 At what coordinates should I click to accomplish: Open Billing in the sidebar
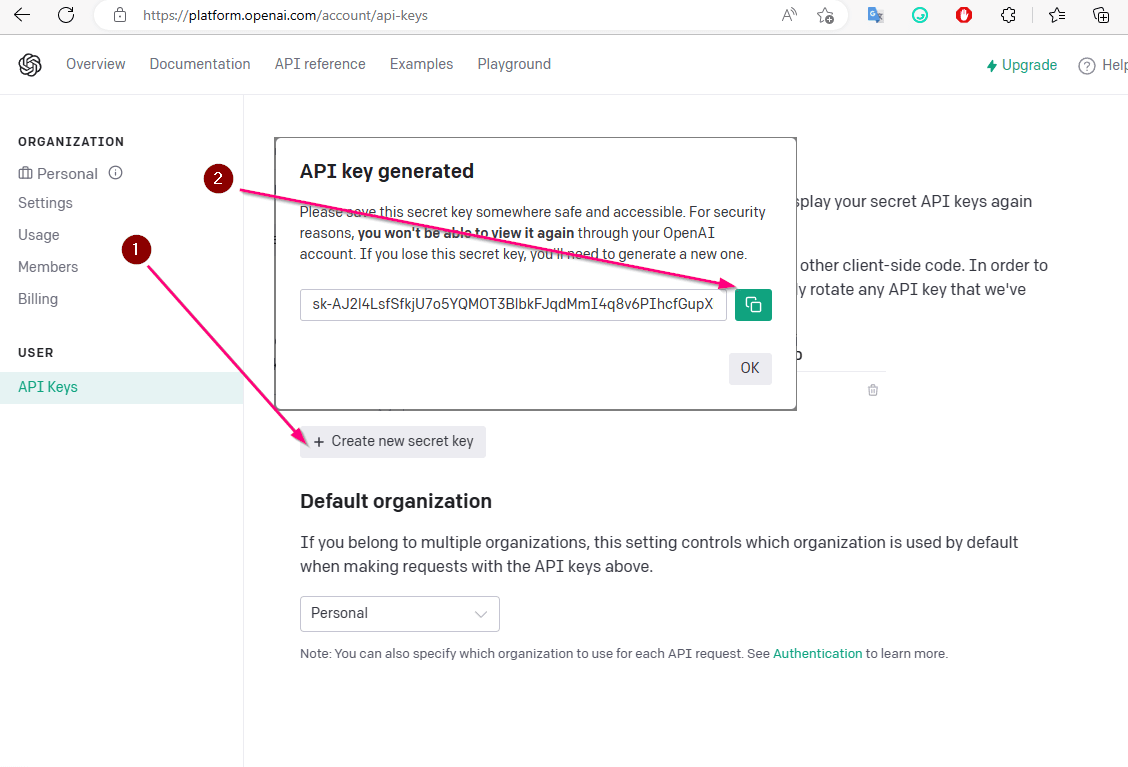(38, 299)
